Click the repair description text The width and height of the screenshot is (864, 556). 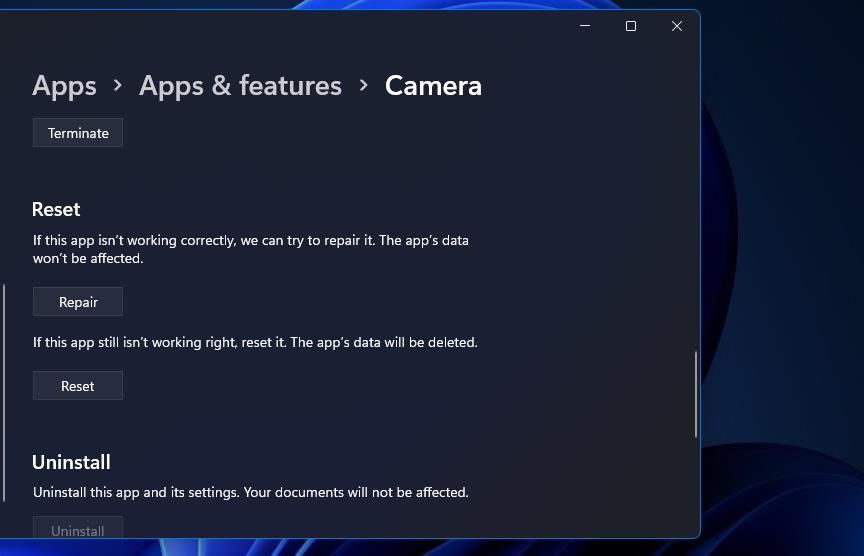coord(251,249)
